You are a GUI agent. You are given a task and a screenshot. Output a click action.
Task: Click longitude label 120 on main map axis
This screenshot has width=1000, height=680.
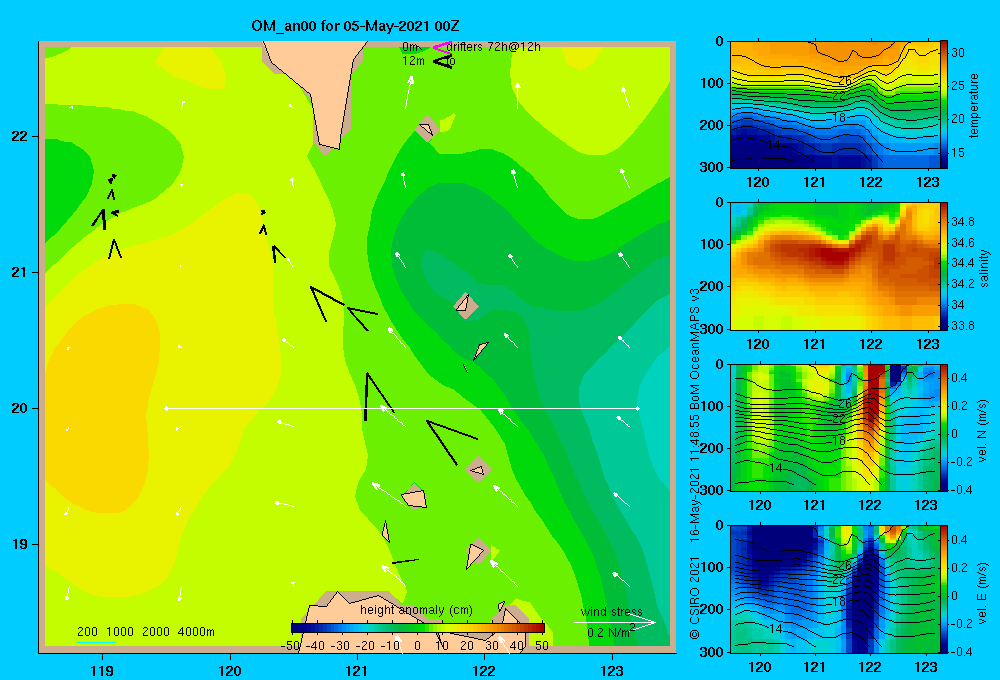[x=230, y=671]
